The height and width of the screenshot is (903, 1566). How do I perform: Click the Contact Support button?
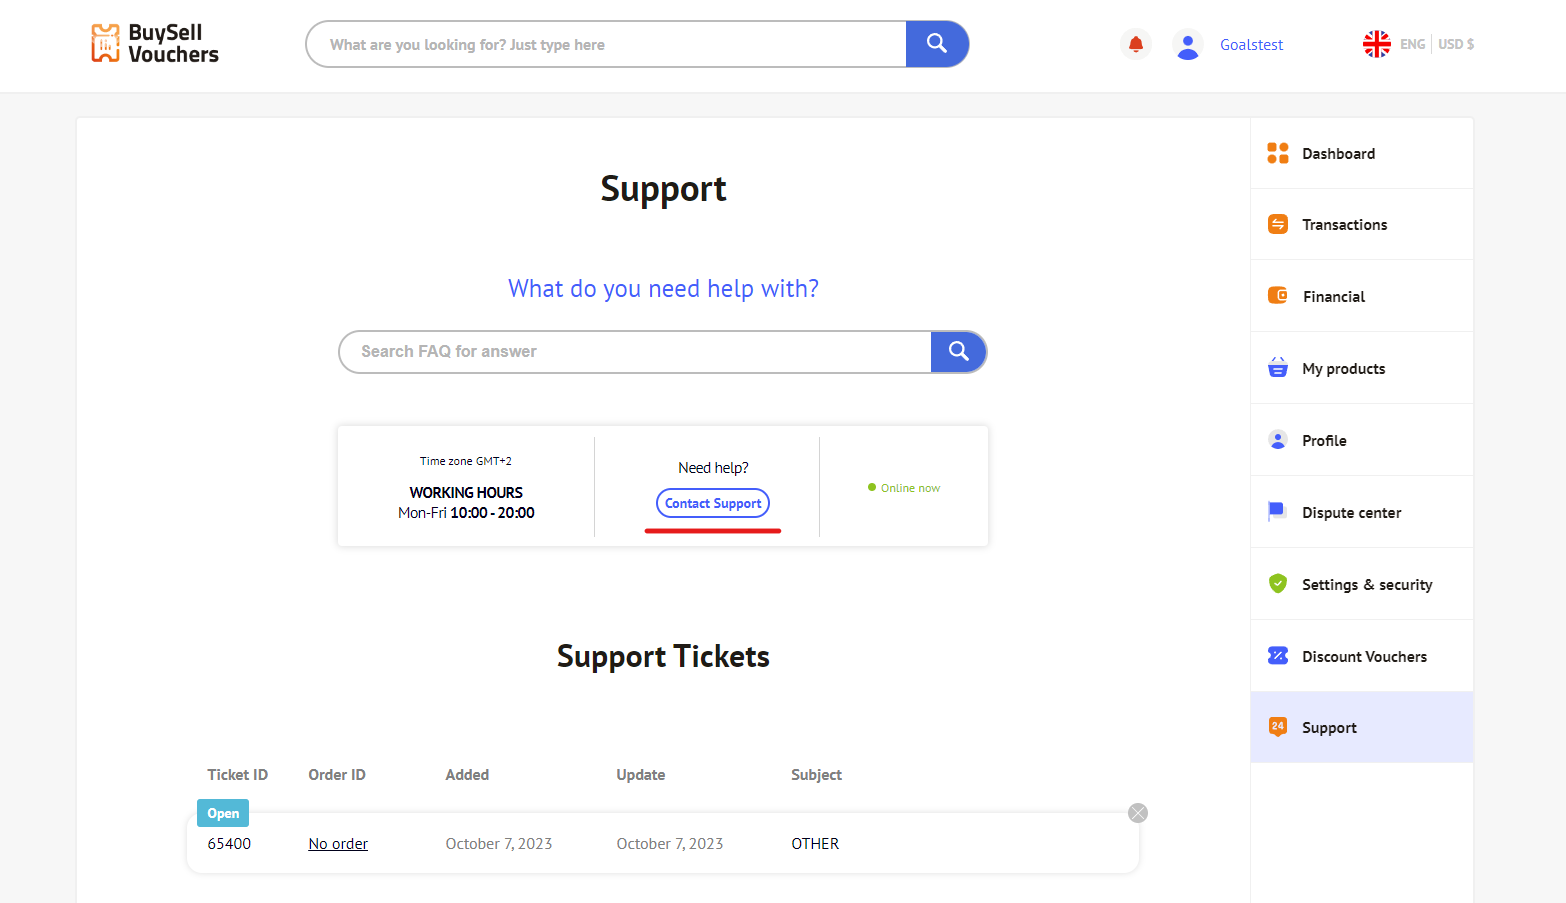coord(713,503)
